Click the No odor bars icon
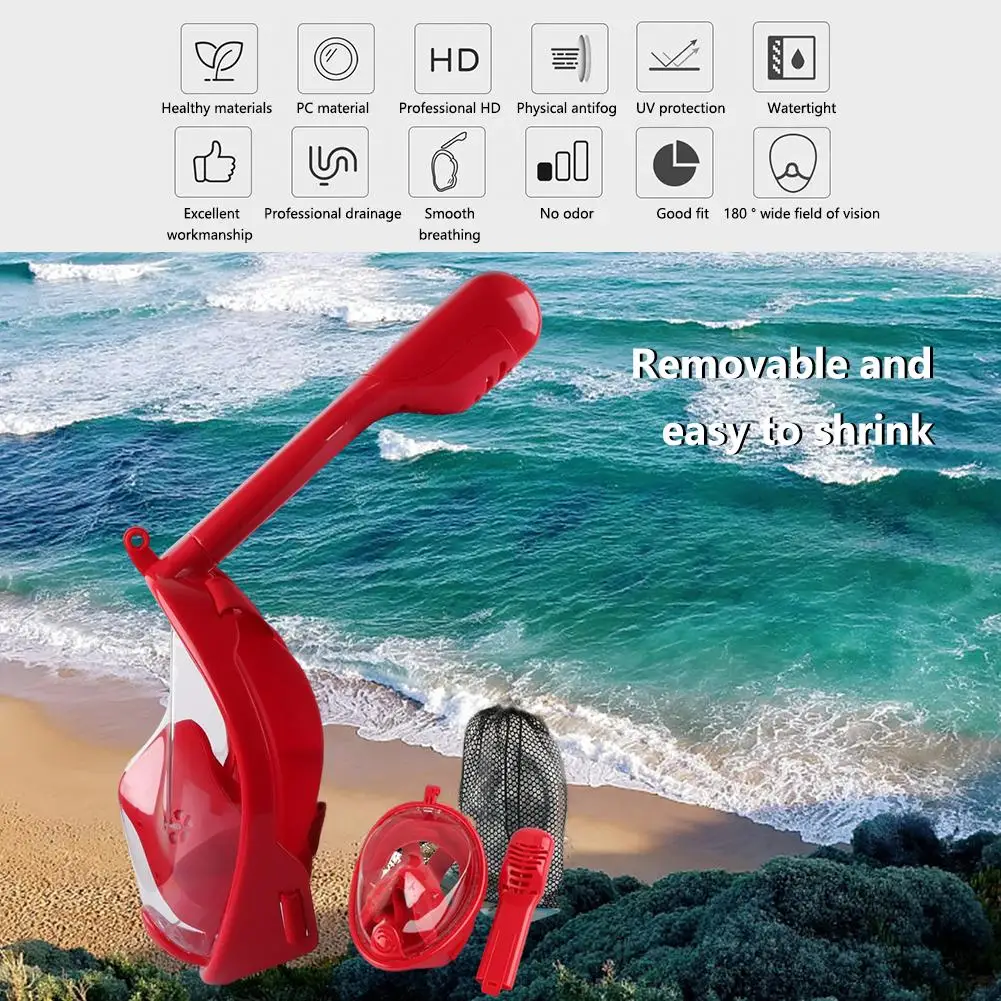This screenshot has height=1001, width=1001. click(x=564, y=162)
